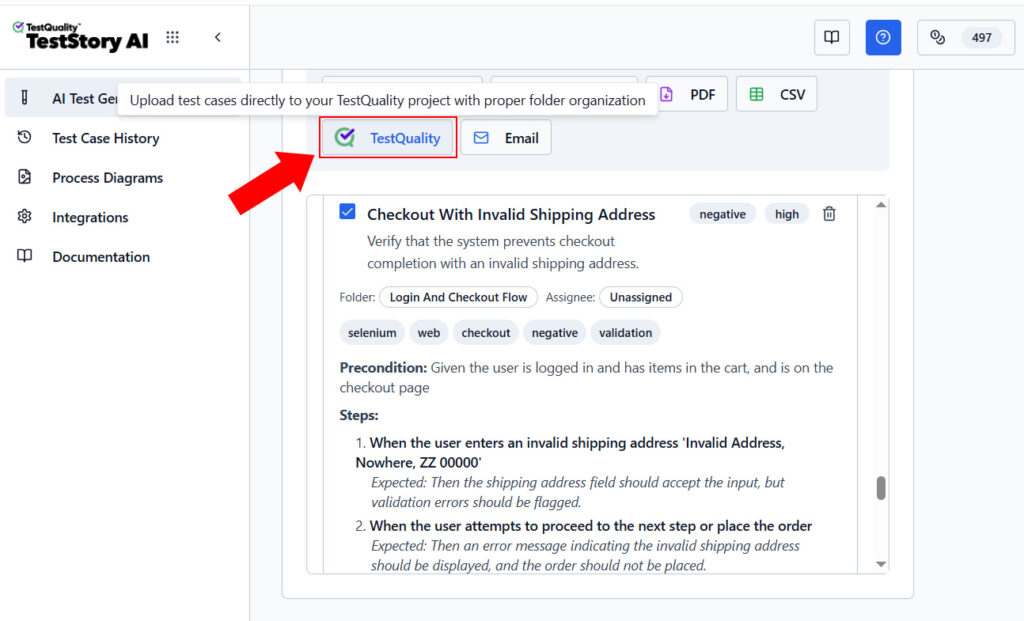Open the Unassigned assignee selector
The width and height of the screenshot is (1024, 621).
[x=640, y=297]
